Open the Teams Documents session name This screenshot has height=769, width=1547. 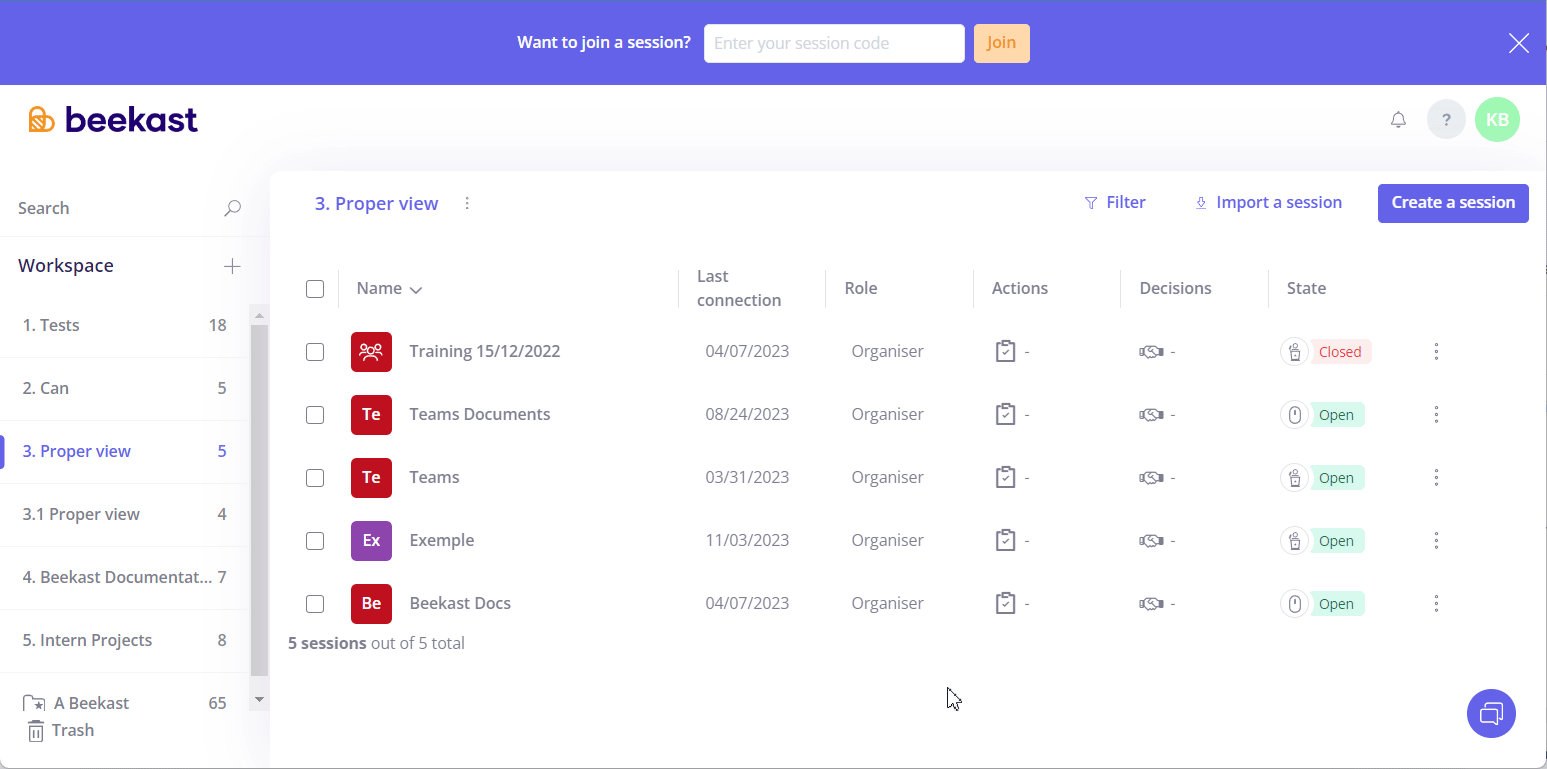[480, 414]
